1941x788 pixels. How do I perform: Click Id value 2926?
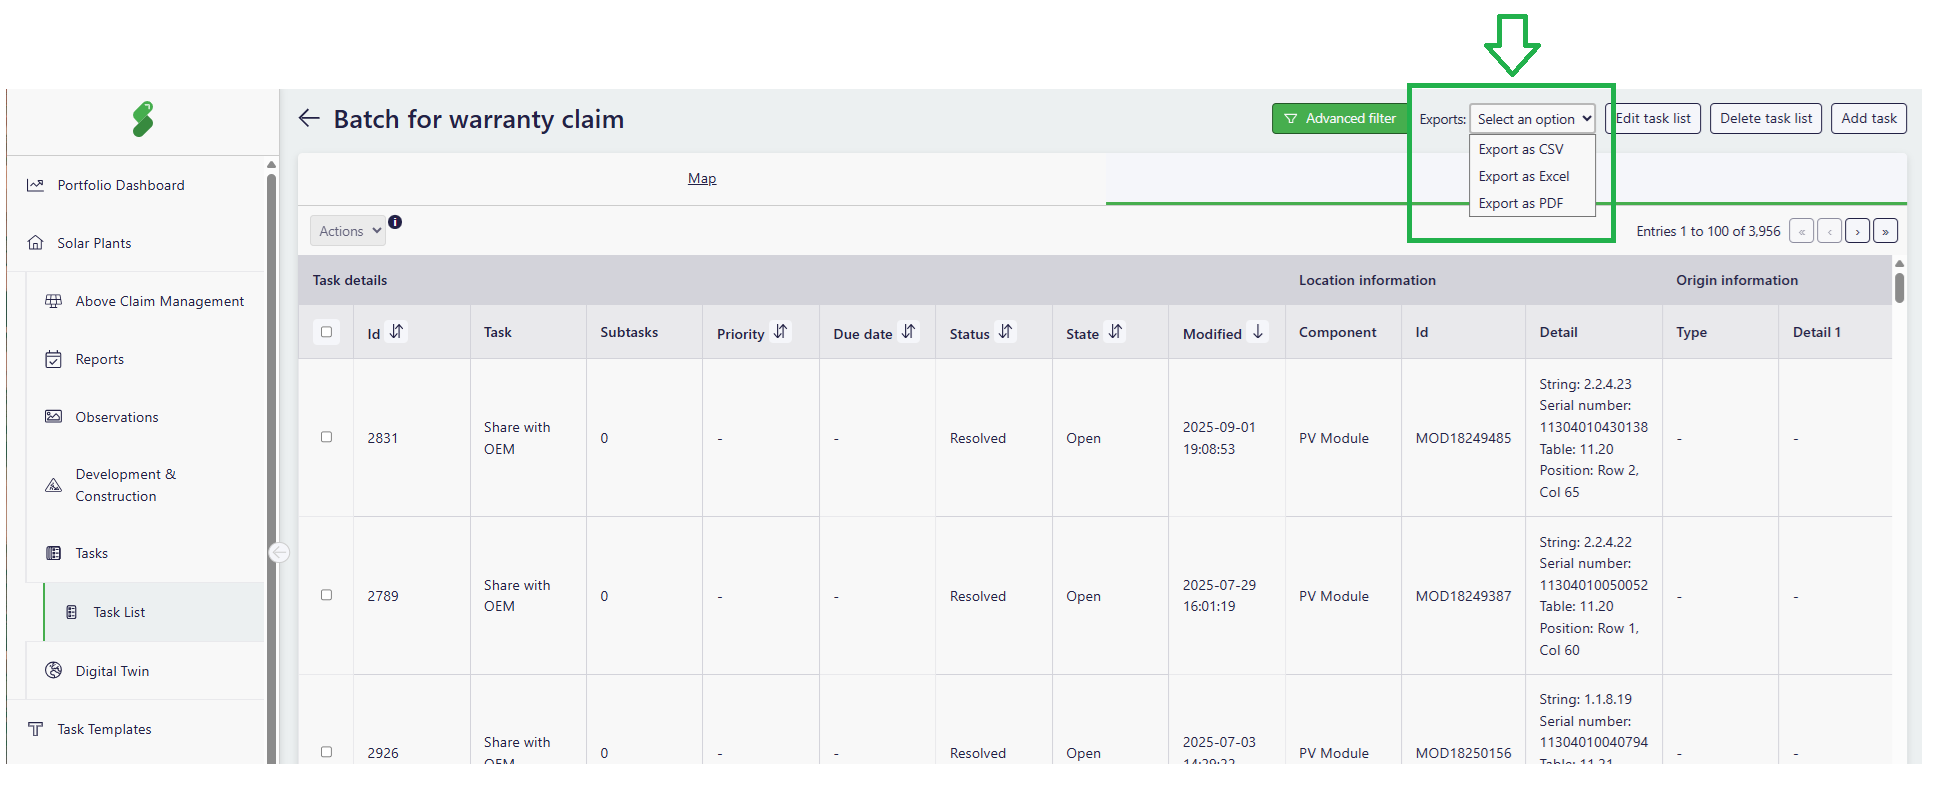coord(382,753)
